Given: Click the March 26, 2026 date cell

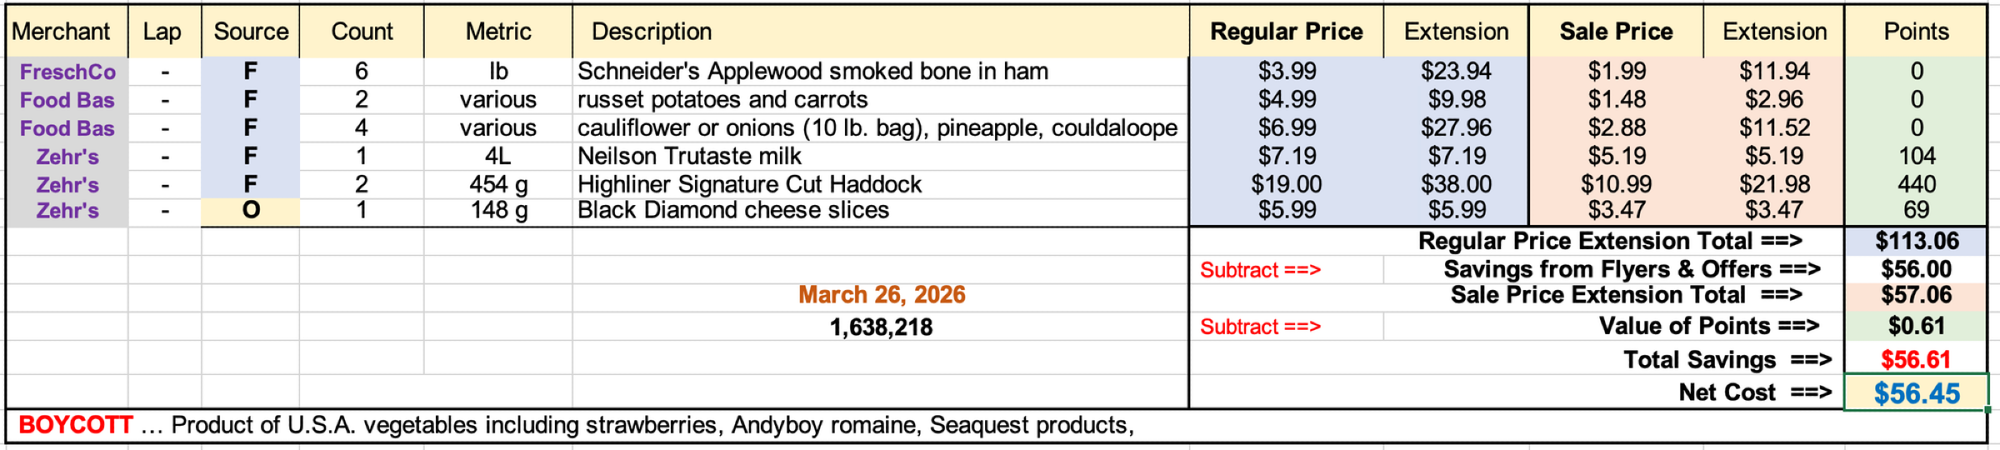Looking at the screenshot, I should click(x=881, y=295).
